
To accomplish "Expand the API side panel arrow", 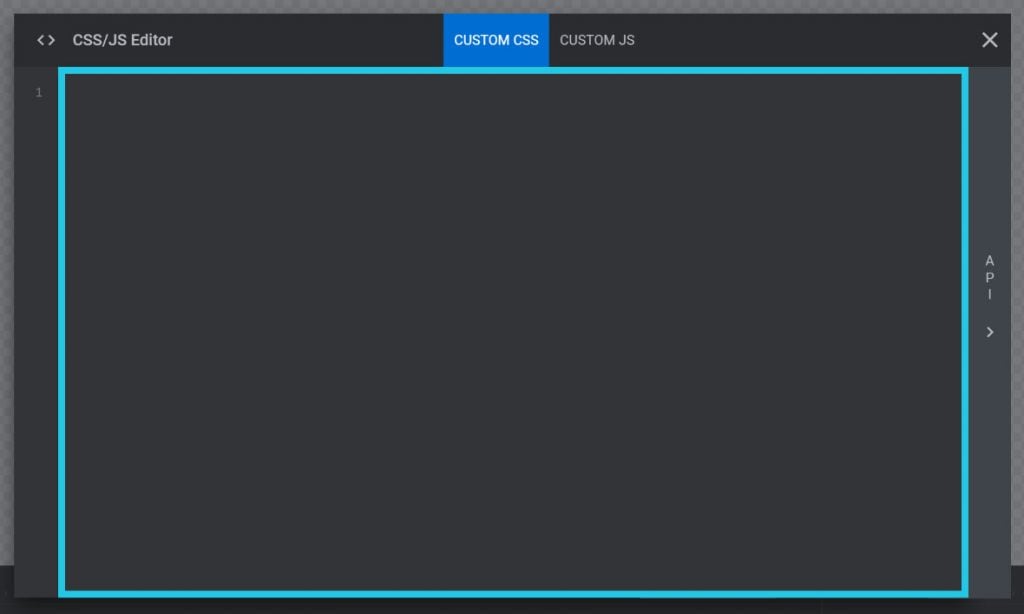I will [x=989, y=332].
